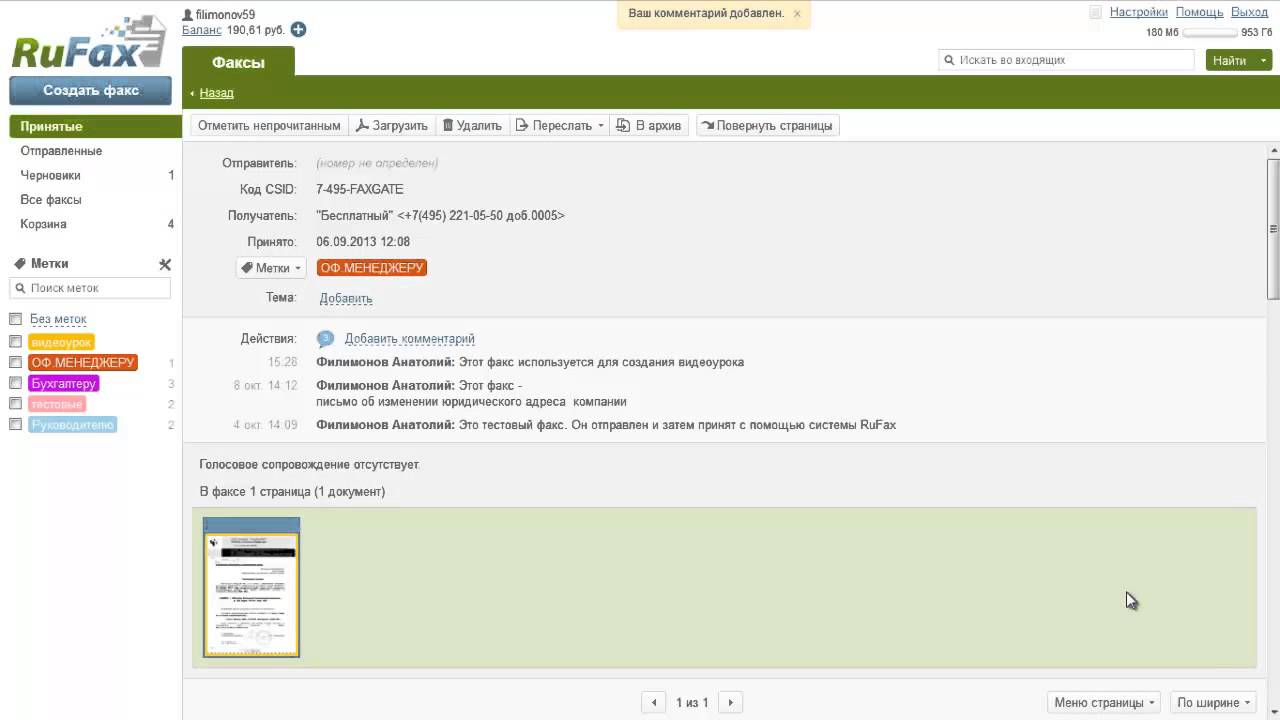This screenshot has height=720, width=1280.
Task: Click the light blue Руководителю label
Action: (73, 425)
